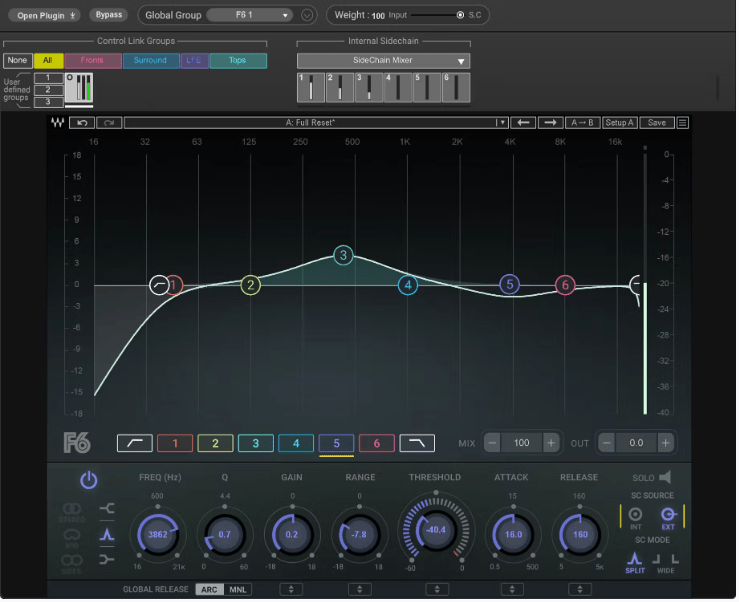Viewport: 739px width, 602px height.
Task: Click the Threshold link stepper arrows
Action: click(437, 590)
